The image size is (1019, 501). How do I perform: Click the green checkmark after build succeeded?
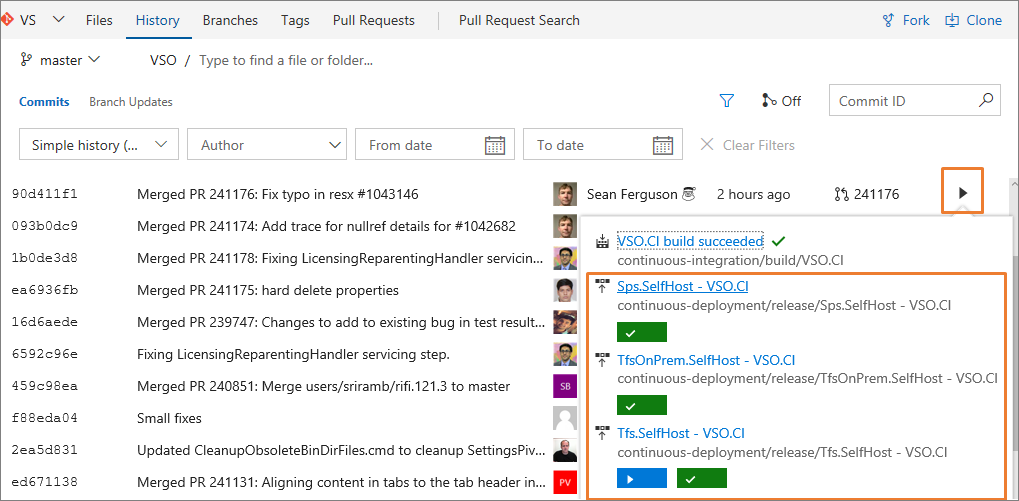pos(778,242)
